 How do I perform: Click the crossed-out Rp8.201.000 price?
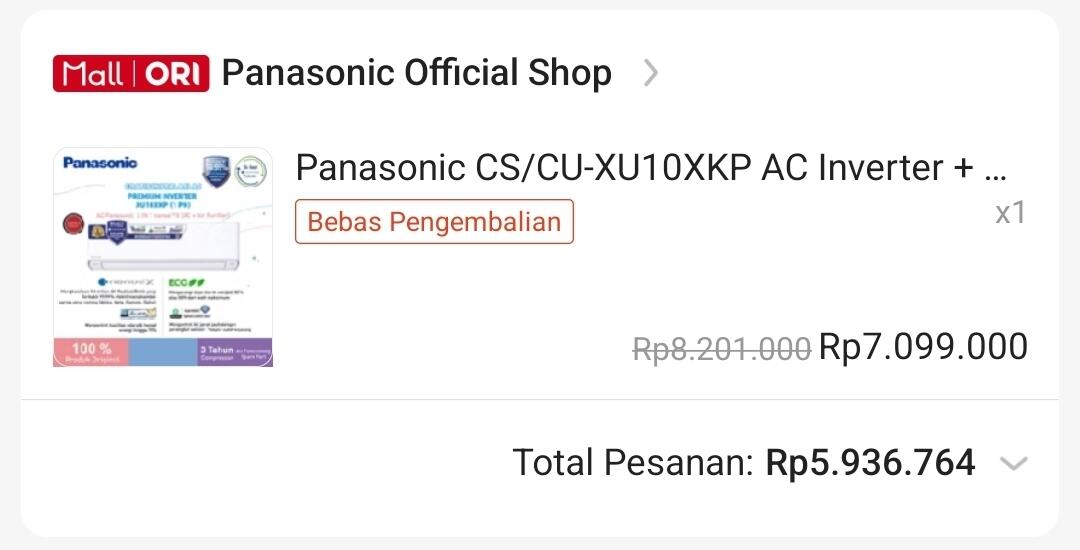click(721, 348)
